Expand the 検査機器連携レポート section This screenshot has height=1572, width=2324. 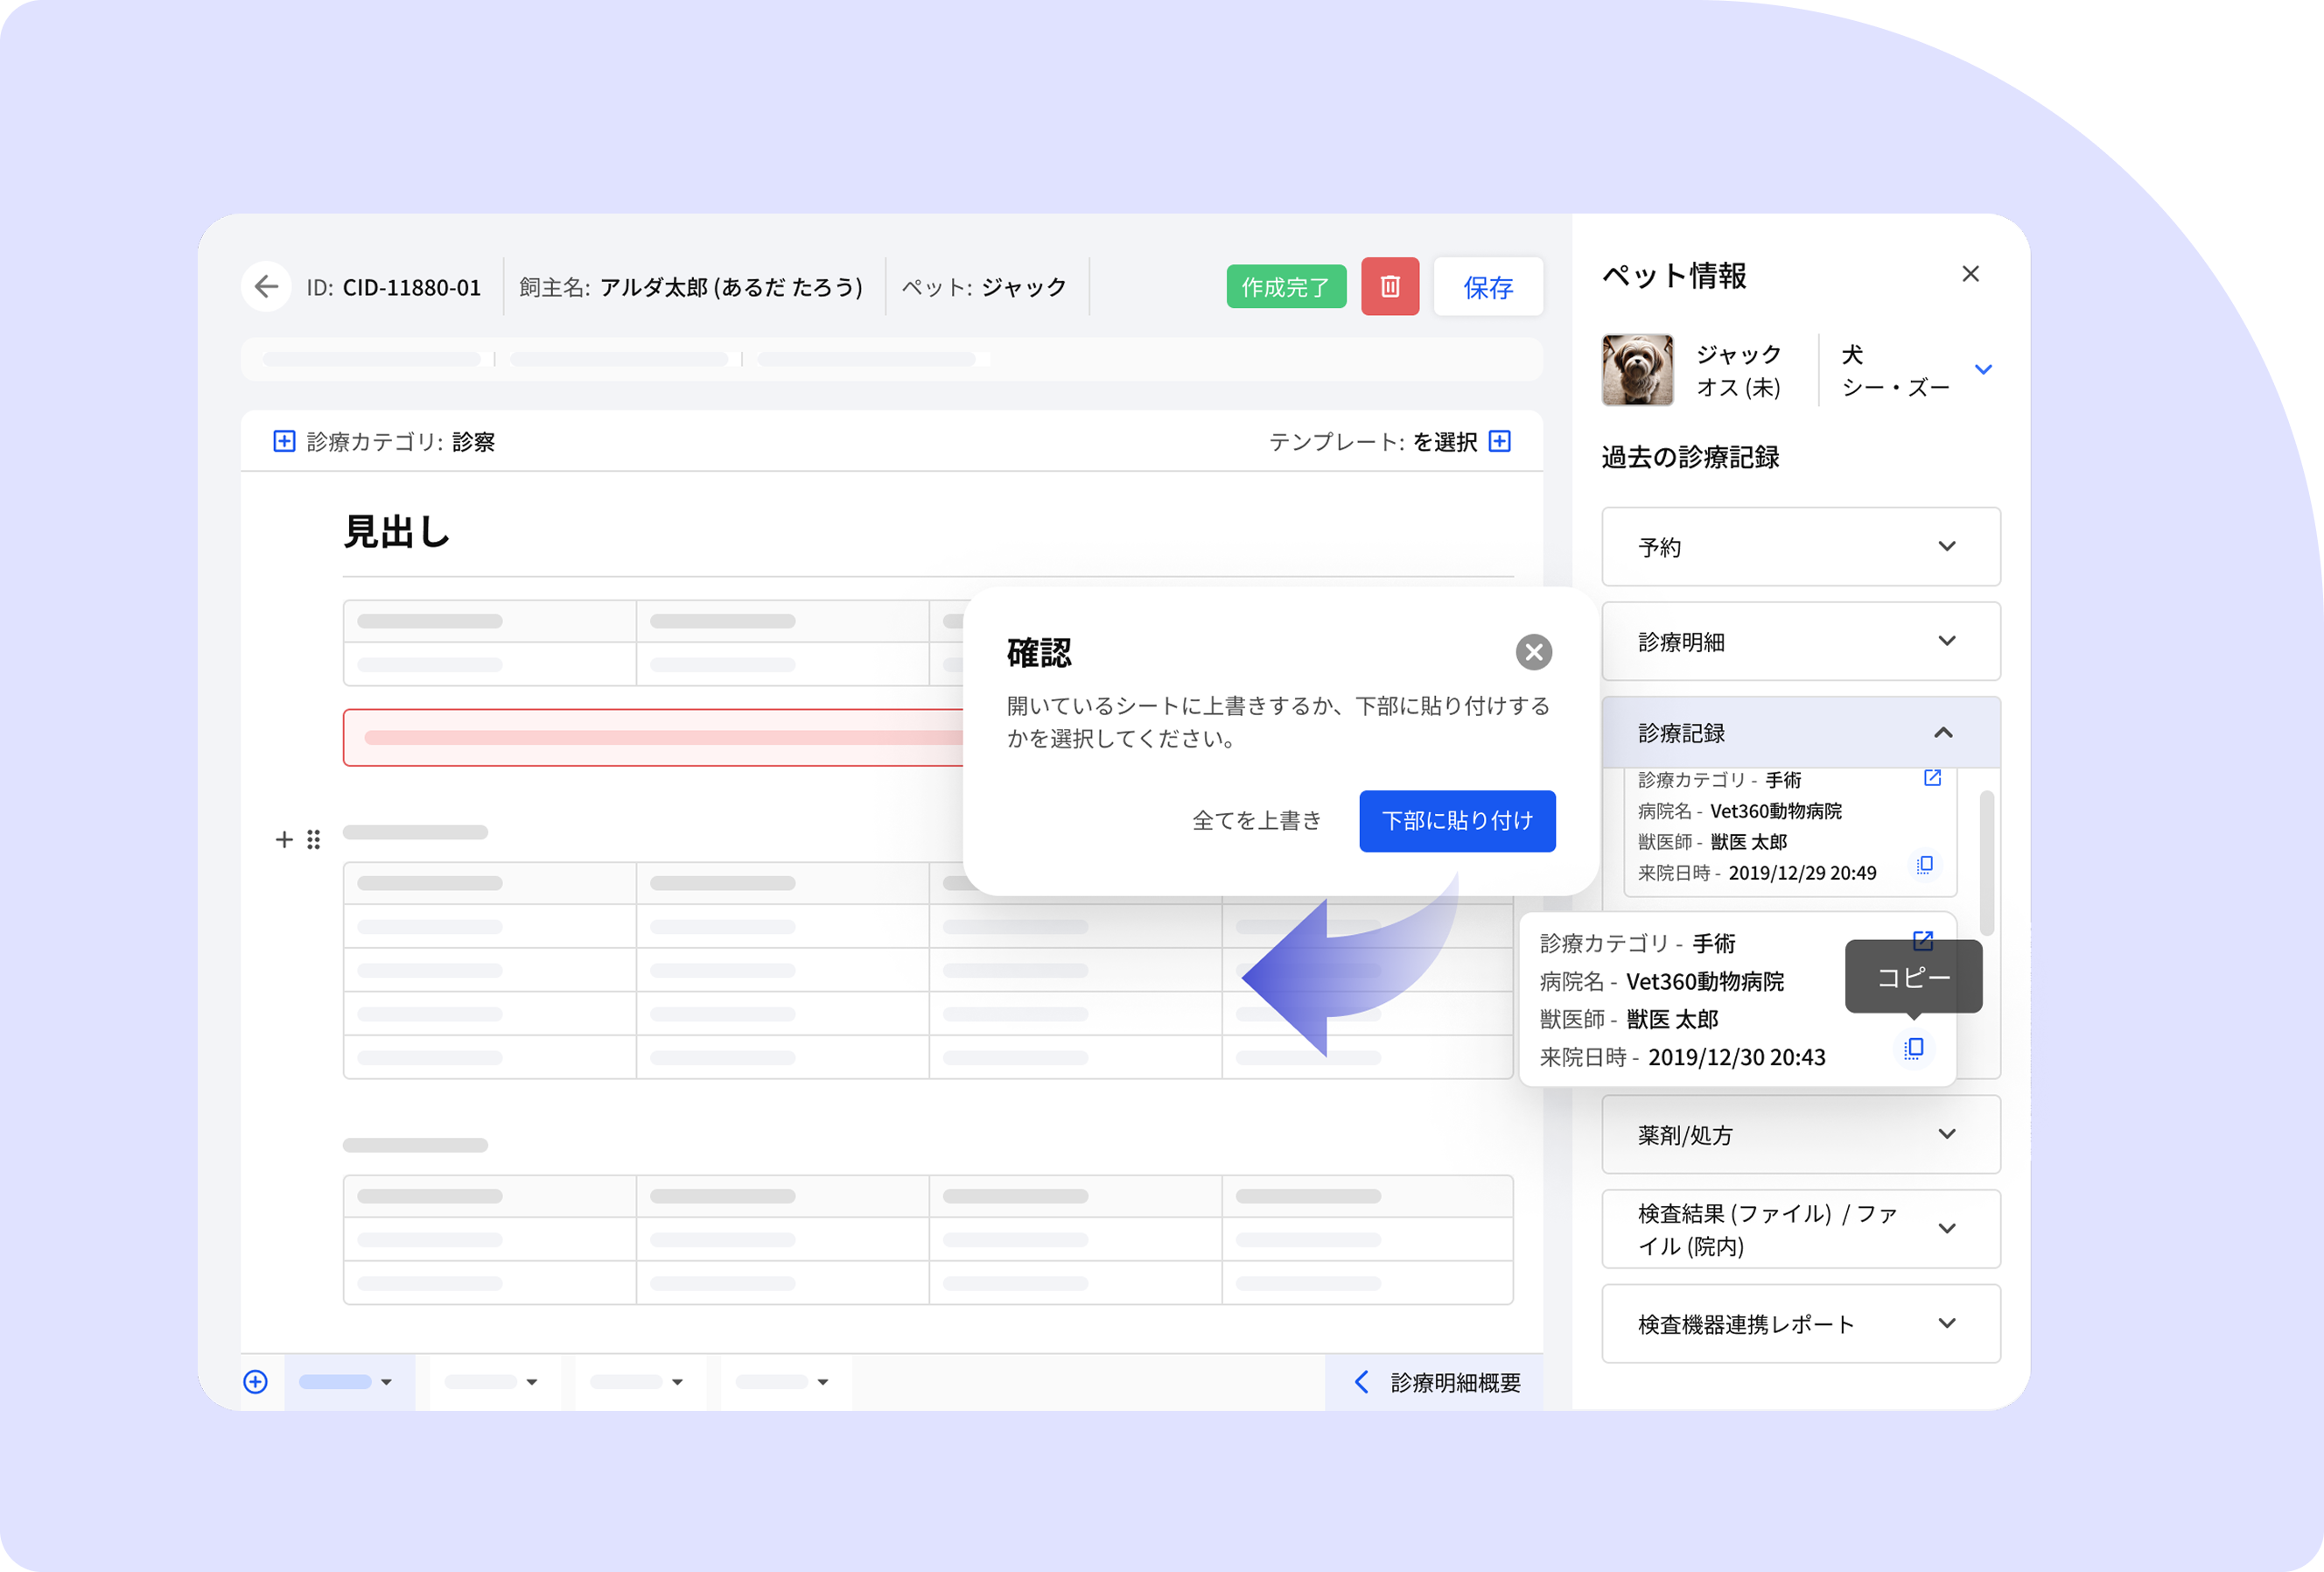click(x=1801, y=1324)
